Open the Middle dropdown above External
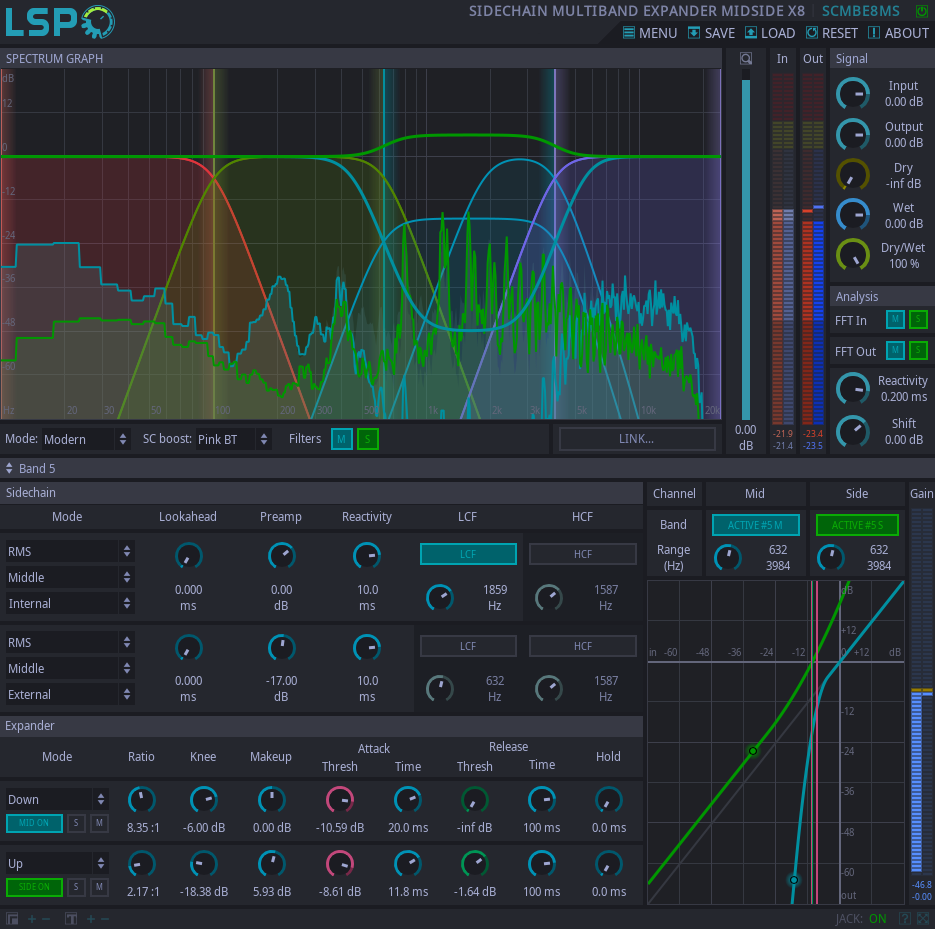This screenshot has width=935, height=929. tap(69, 668)
